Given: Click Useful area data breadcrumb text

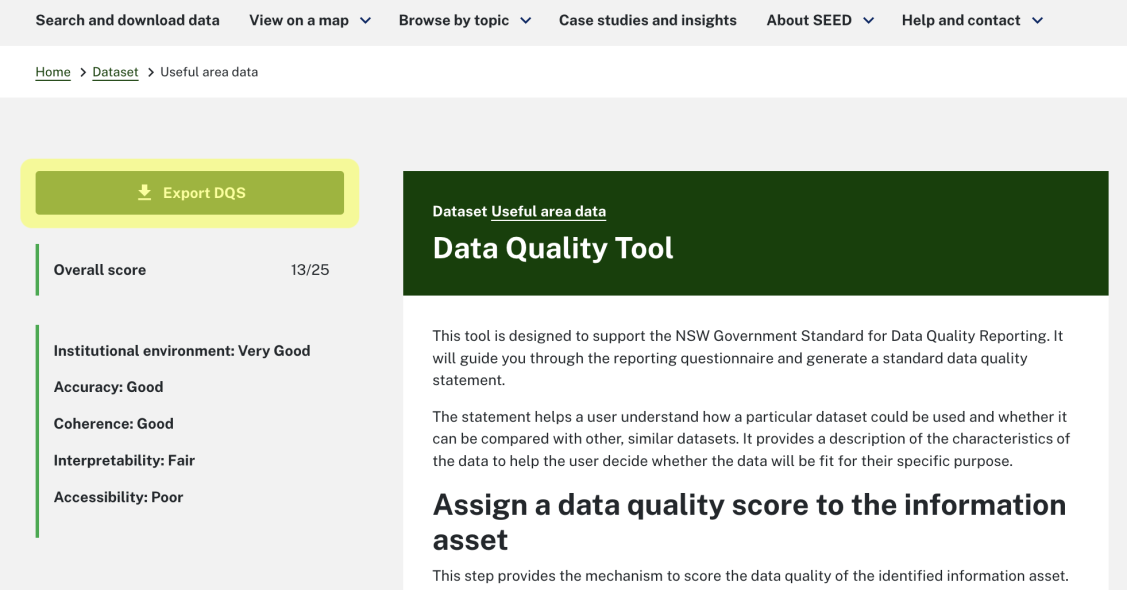Looking at the screenshot, I should coord(209,72).
